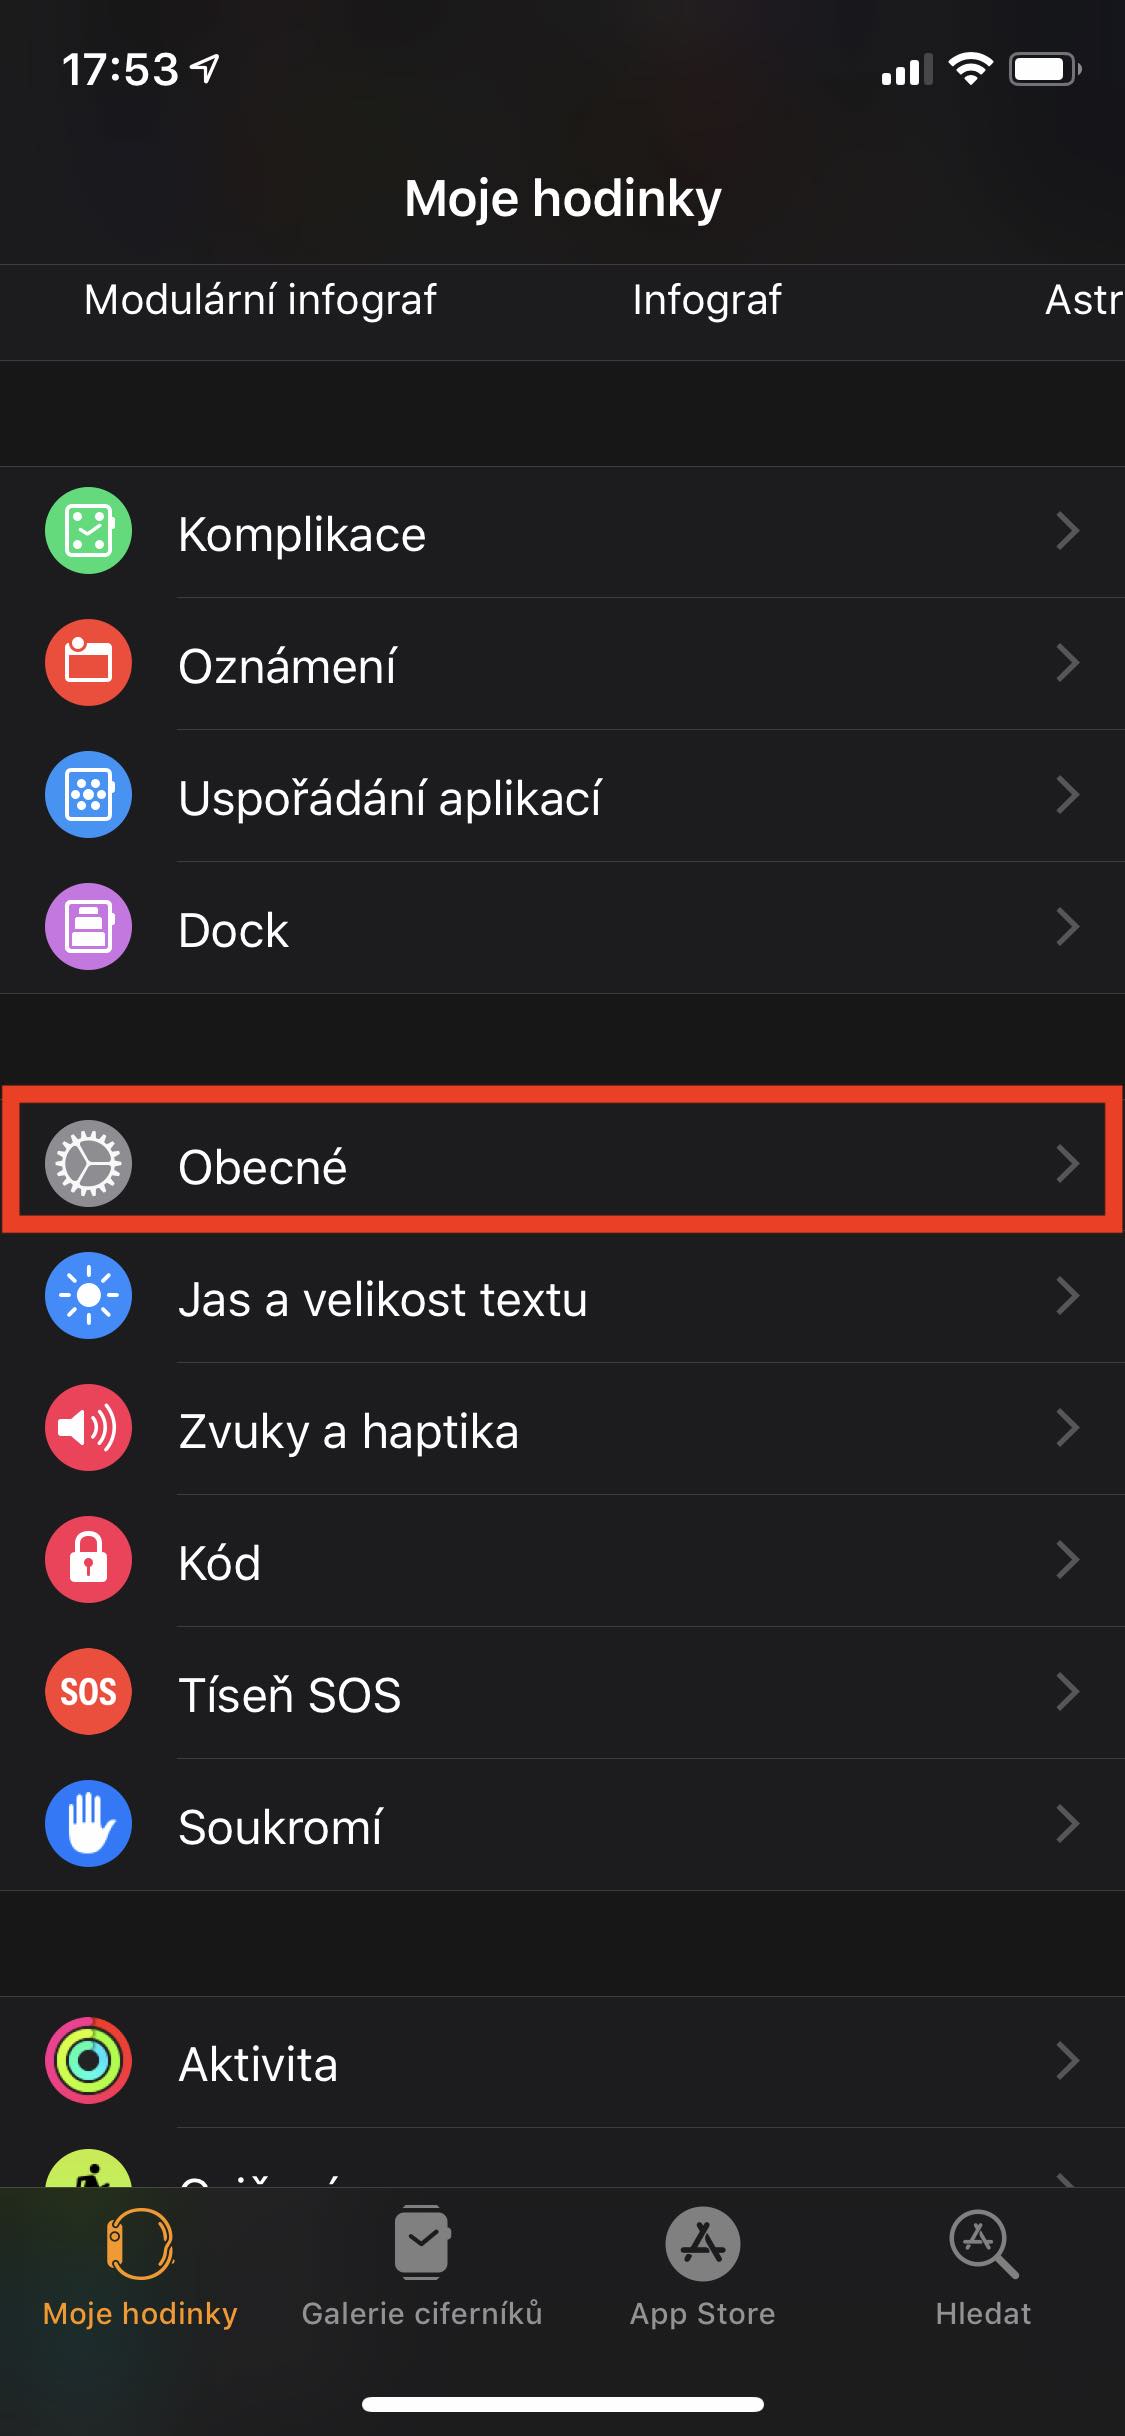Tap the Soukromí hand icon
Viewport: 1125px width, 2436px height.
[x=88, y=1823]
